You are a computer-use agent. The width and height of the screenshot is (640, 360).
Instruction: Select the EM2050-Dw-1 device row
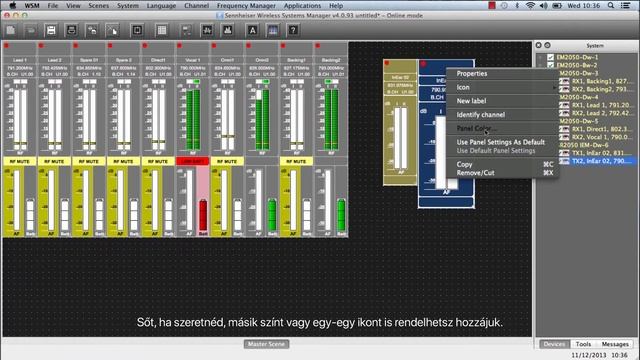point(577,57)
